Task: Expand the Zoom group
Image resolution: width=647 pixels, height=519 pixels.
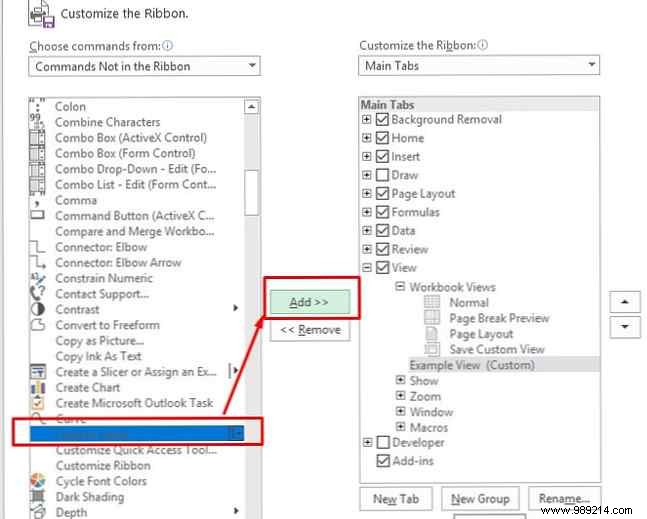Action: click(400, 396)
